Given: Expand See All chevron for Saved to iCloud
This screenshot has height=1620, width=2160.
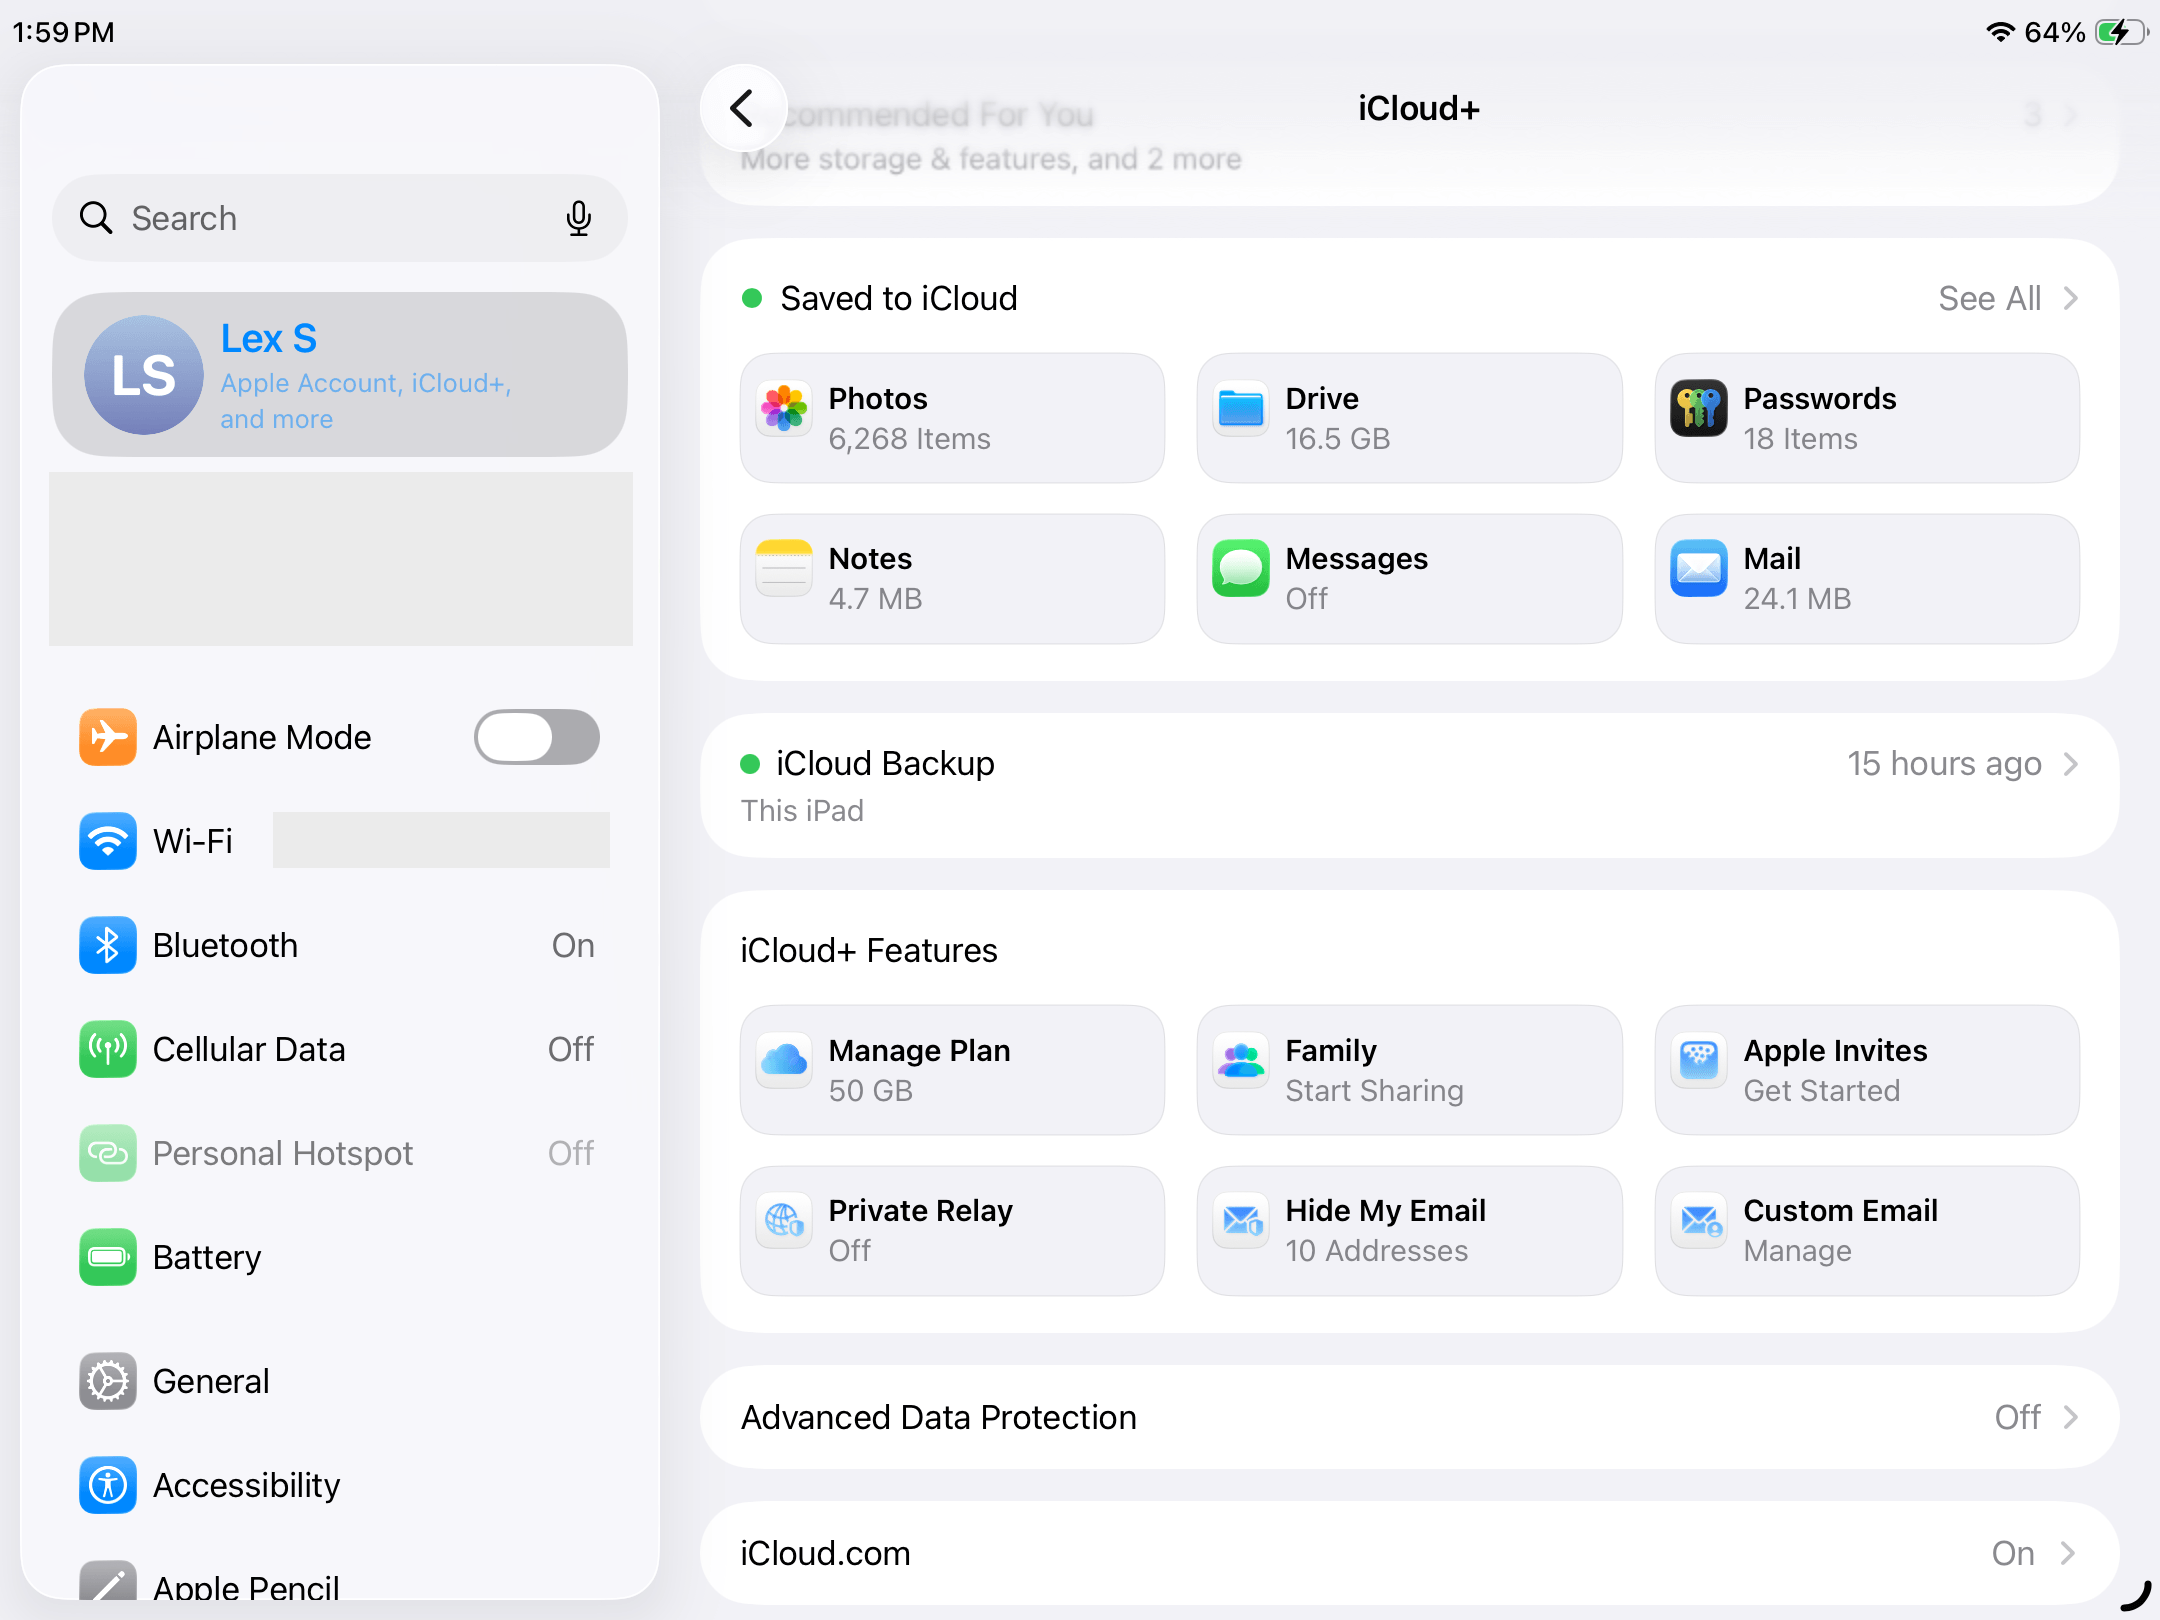Looking at the screenshot, I should [2071, 298].
